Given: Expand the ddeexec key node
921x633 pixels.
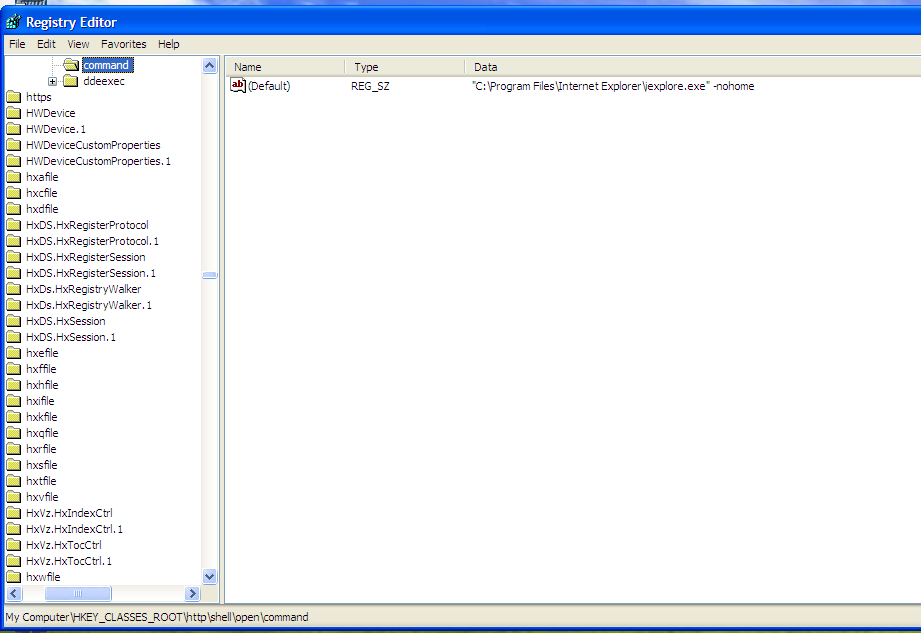Looking at the screenshot, I should point(53,81).
